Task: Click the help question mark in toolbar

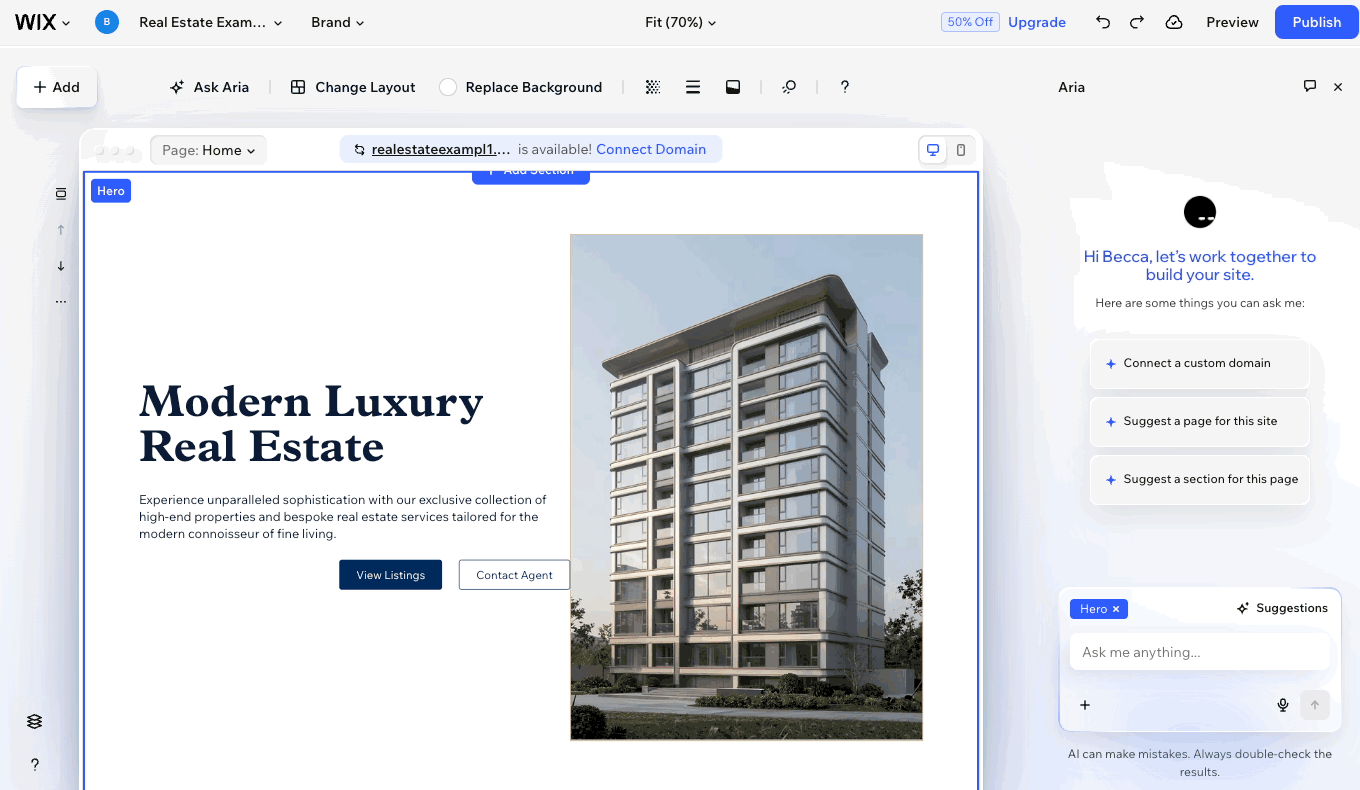Action: click(x=845, y=87)
